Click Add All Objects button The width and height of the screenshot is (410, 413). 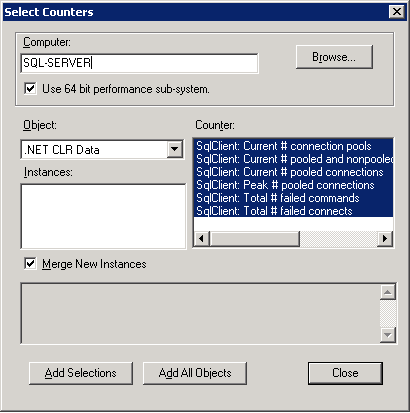[x=195, y=373]
